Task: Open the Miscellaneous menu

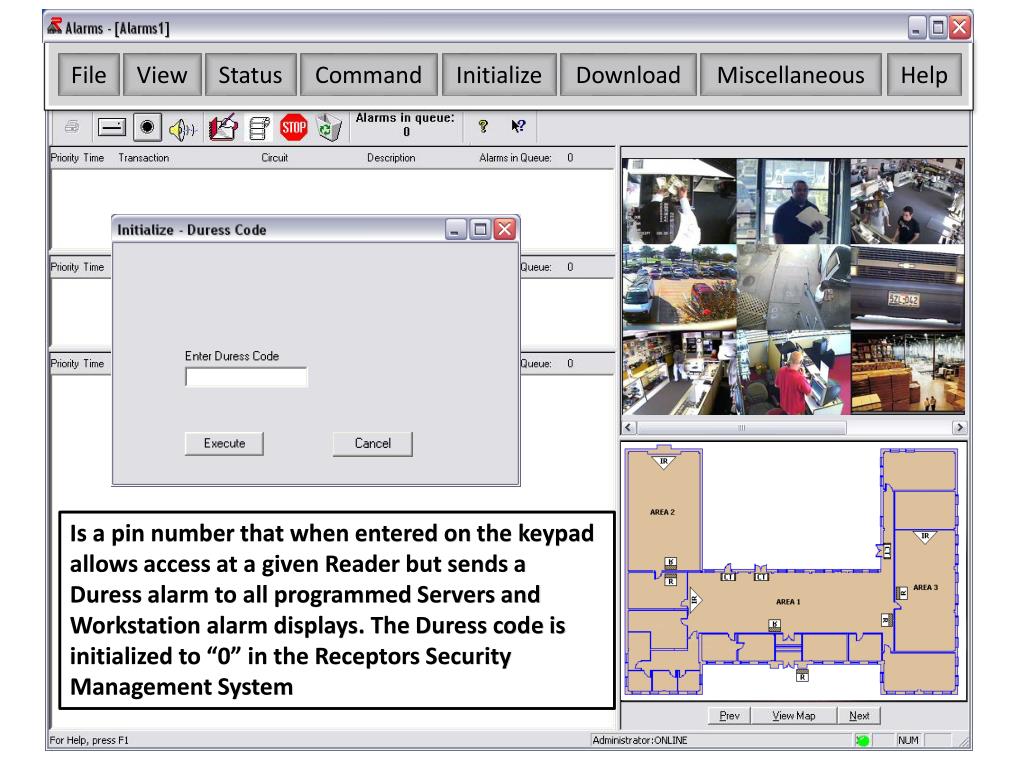Action: [x=790, y=75]
